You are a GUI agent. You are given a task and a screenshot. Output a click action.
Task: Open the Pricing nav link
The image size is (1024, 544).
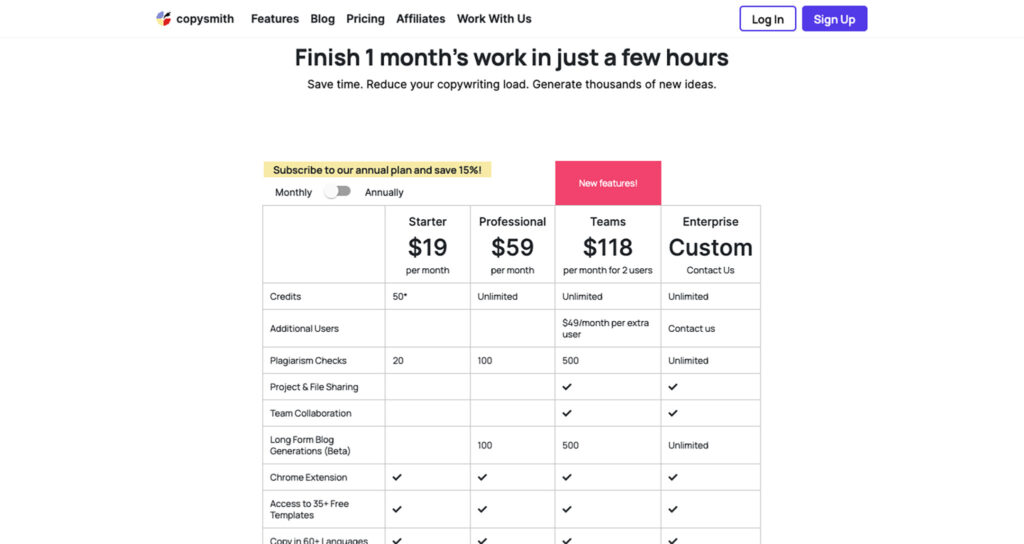365,19
